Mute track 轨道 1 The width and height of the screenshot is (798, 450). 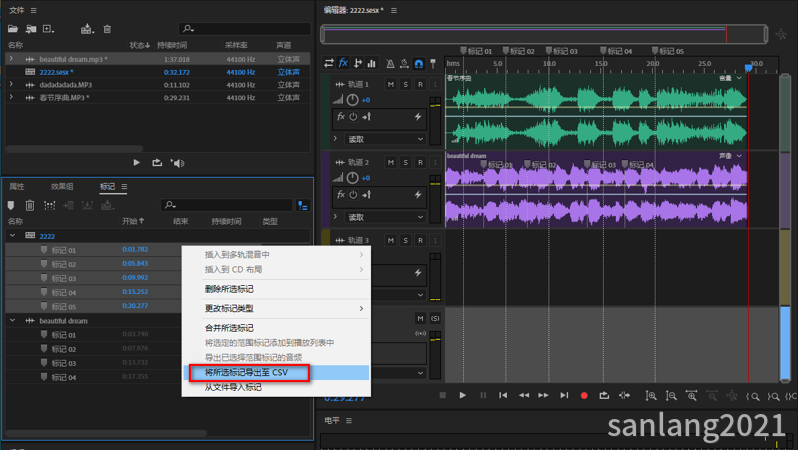[x=391, y=85]
